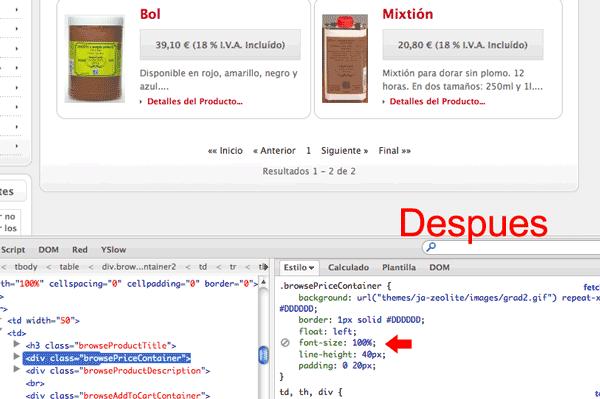The height and width of the screenshot is (399, 600).
Task: Go to Final pagination link
Action: pyautogui.click(x=395, y=151)
